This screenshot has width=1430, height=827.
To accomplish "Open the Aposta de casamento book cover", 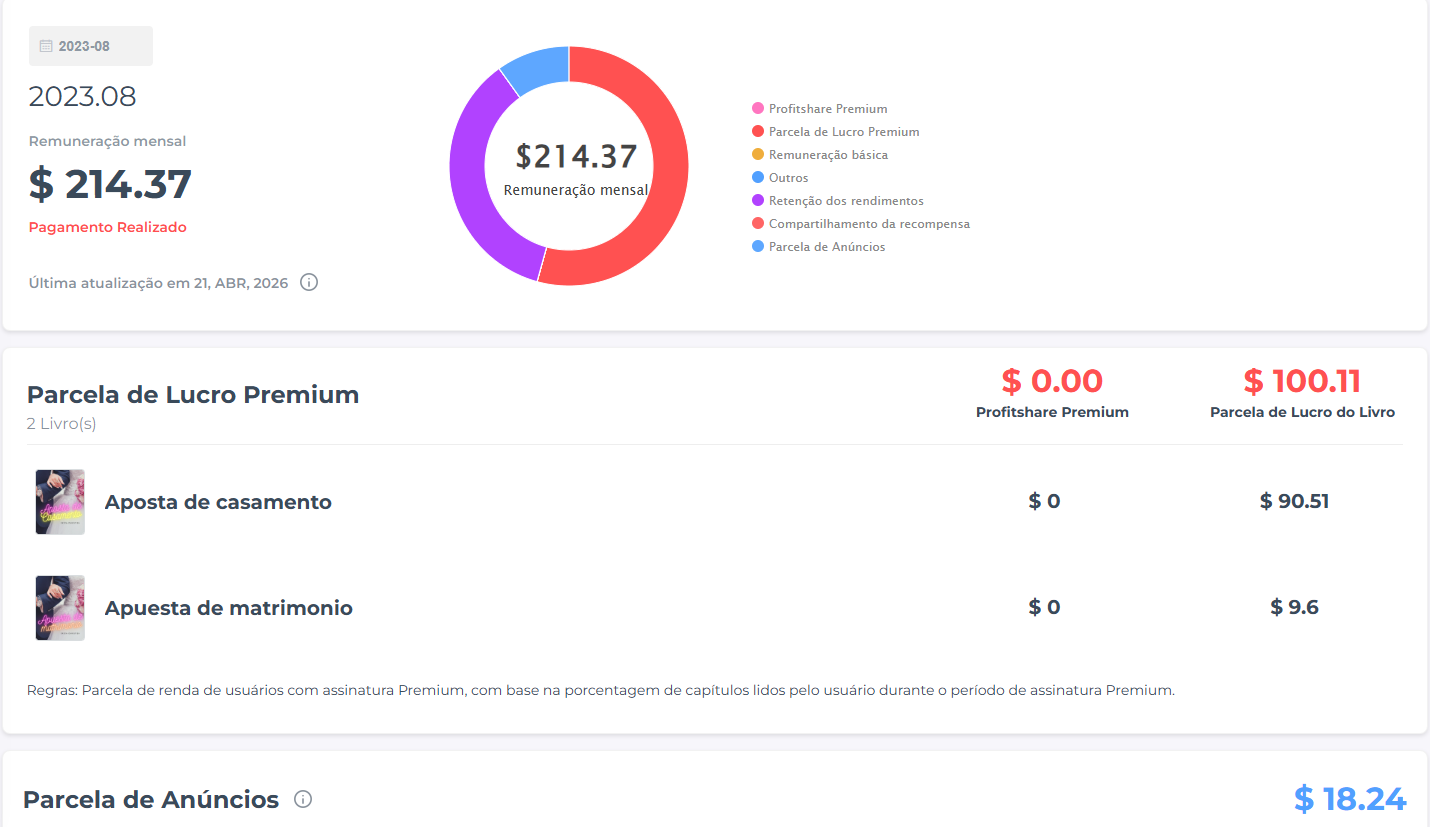I will pyautogui.click(x=60, y=502).
